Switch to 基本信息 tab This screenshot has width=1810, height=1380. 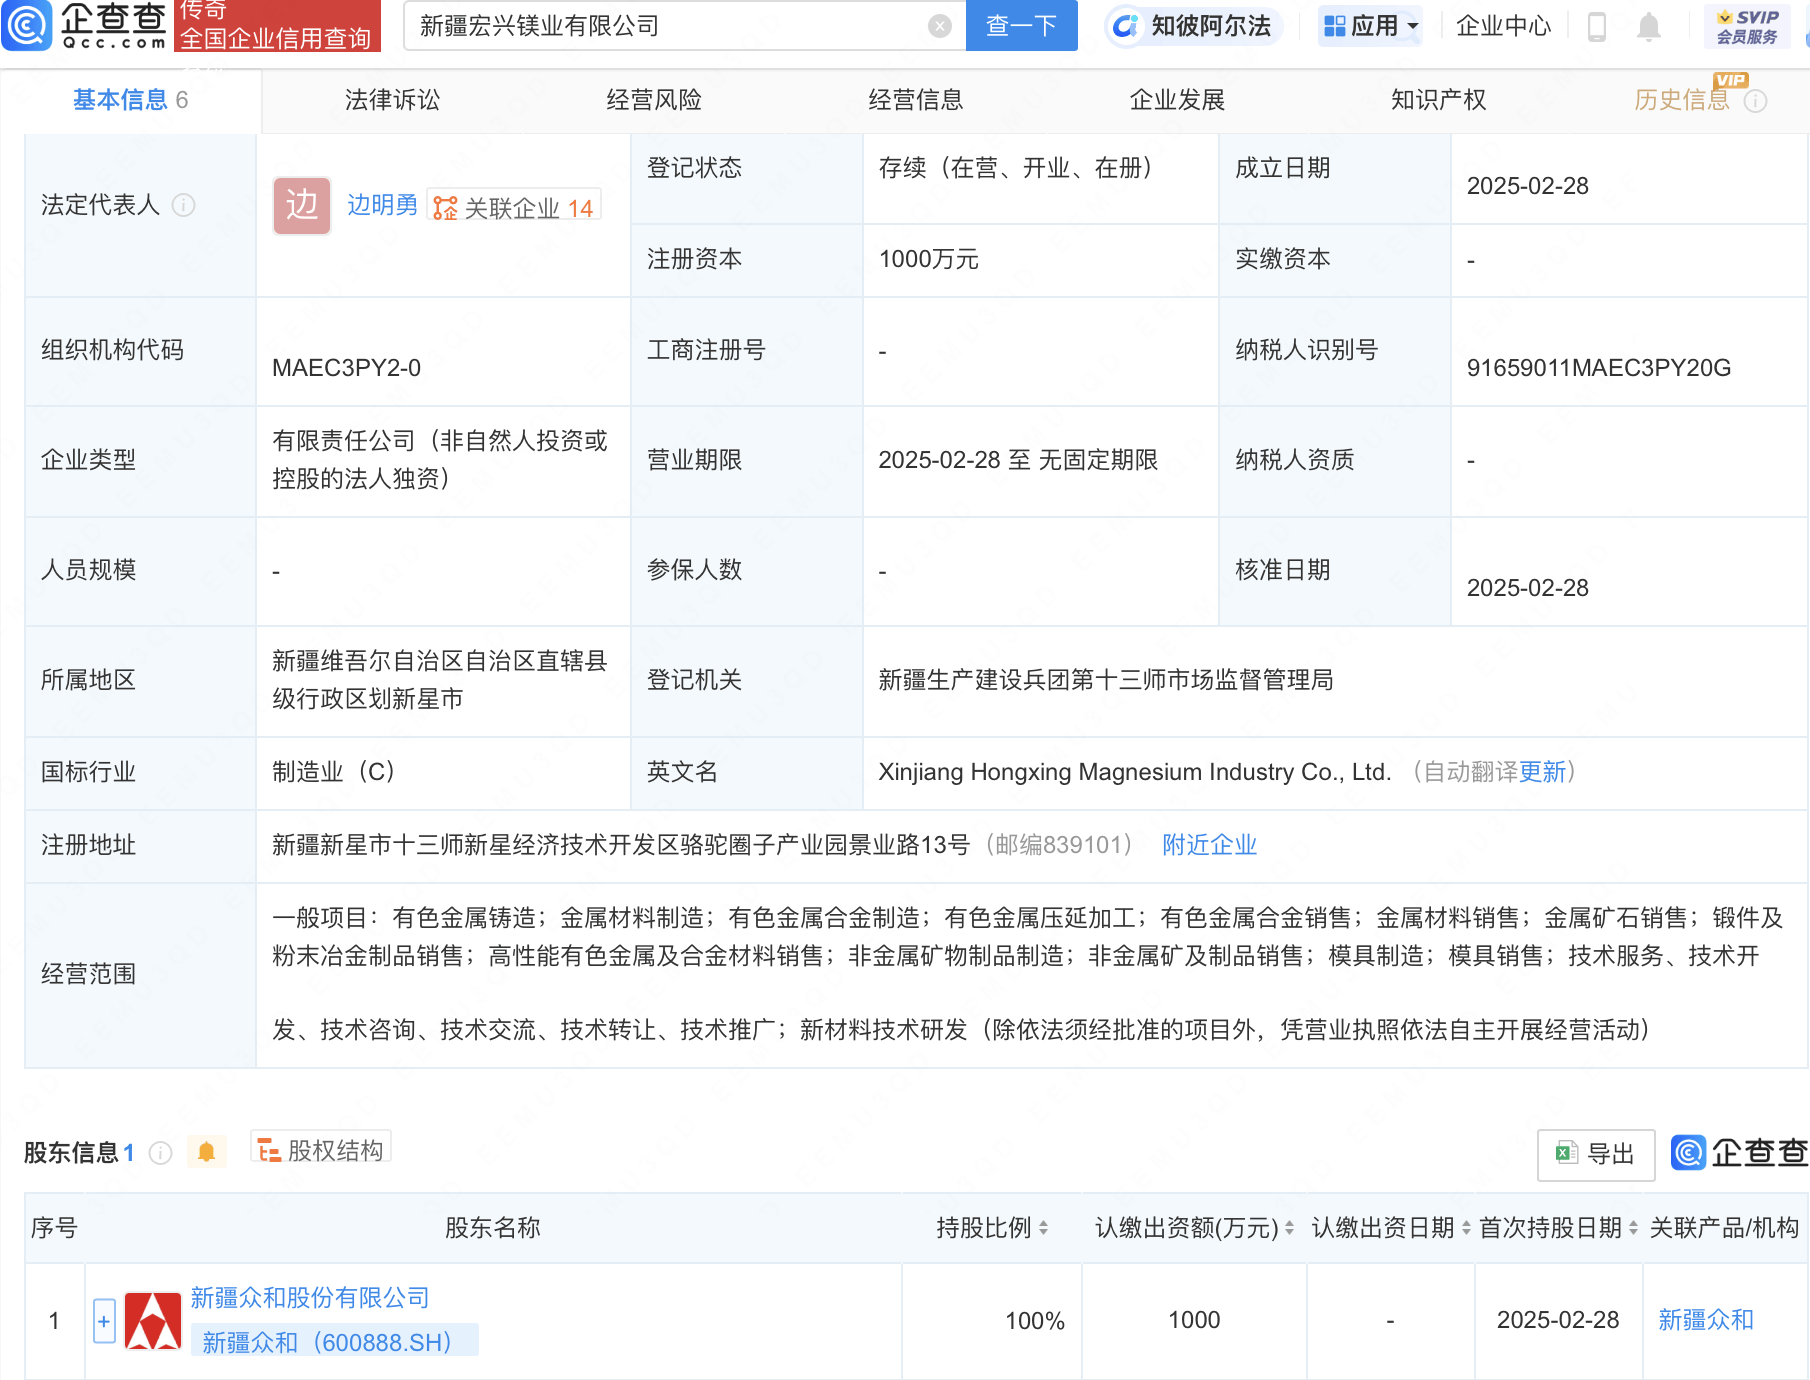pyautogui.click(x=130, y=100)
